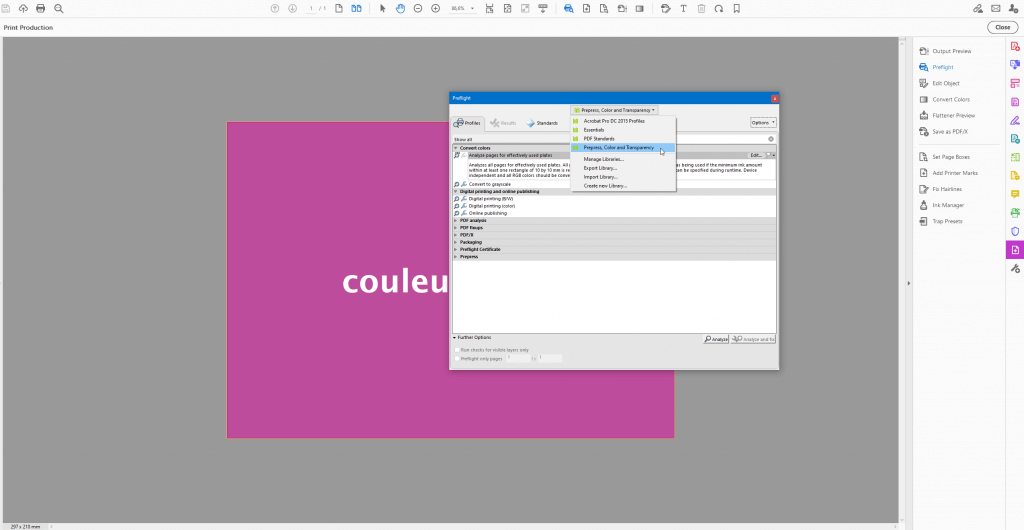Enable Run checks for visible layers only
This screenshot has height=530, width=1024.
457,350
